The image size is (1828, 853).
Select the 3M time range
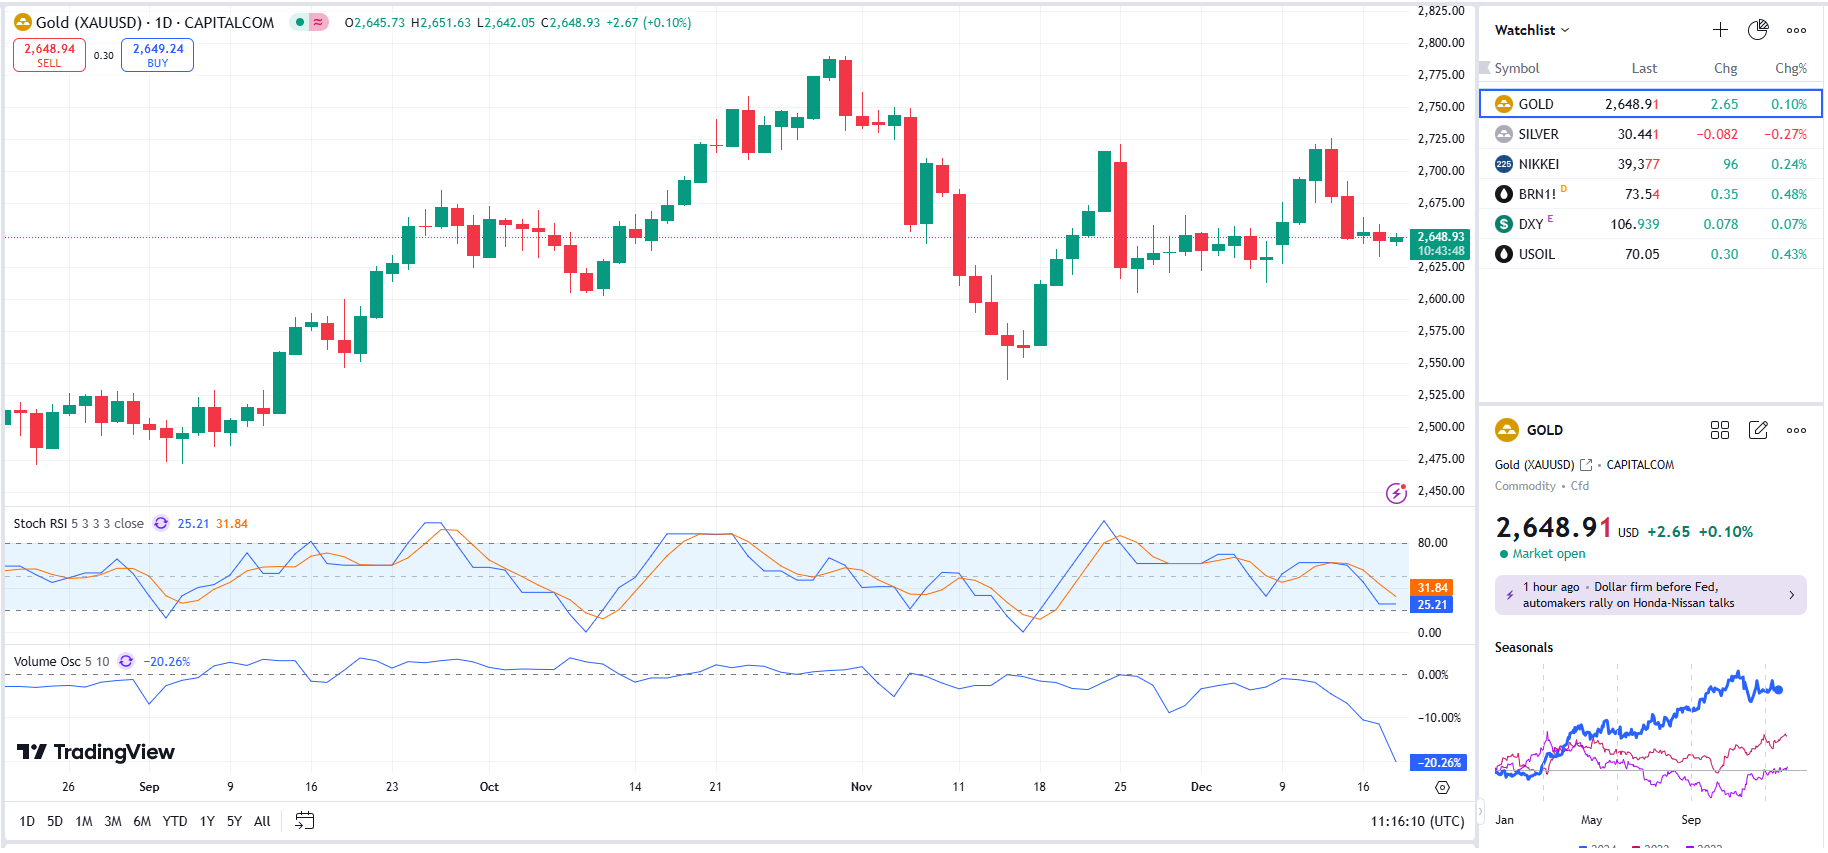pos(113,821)
